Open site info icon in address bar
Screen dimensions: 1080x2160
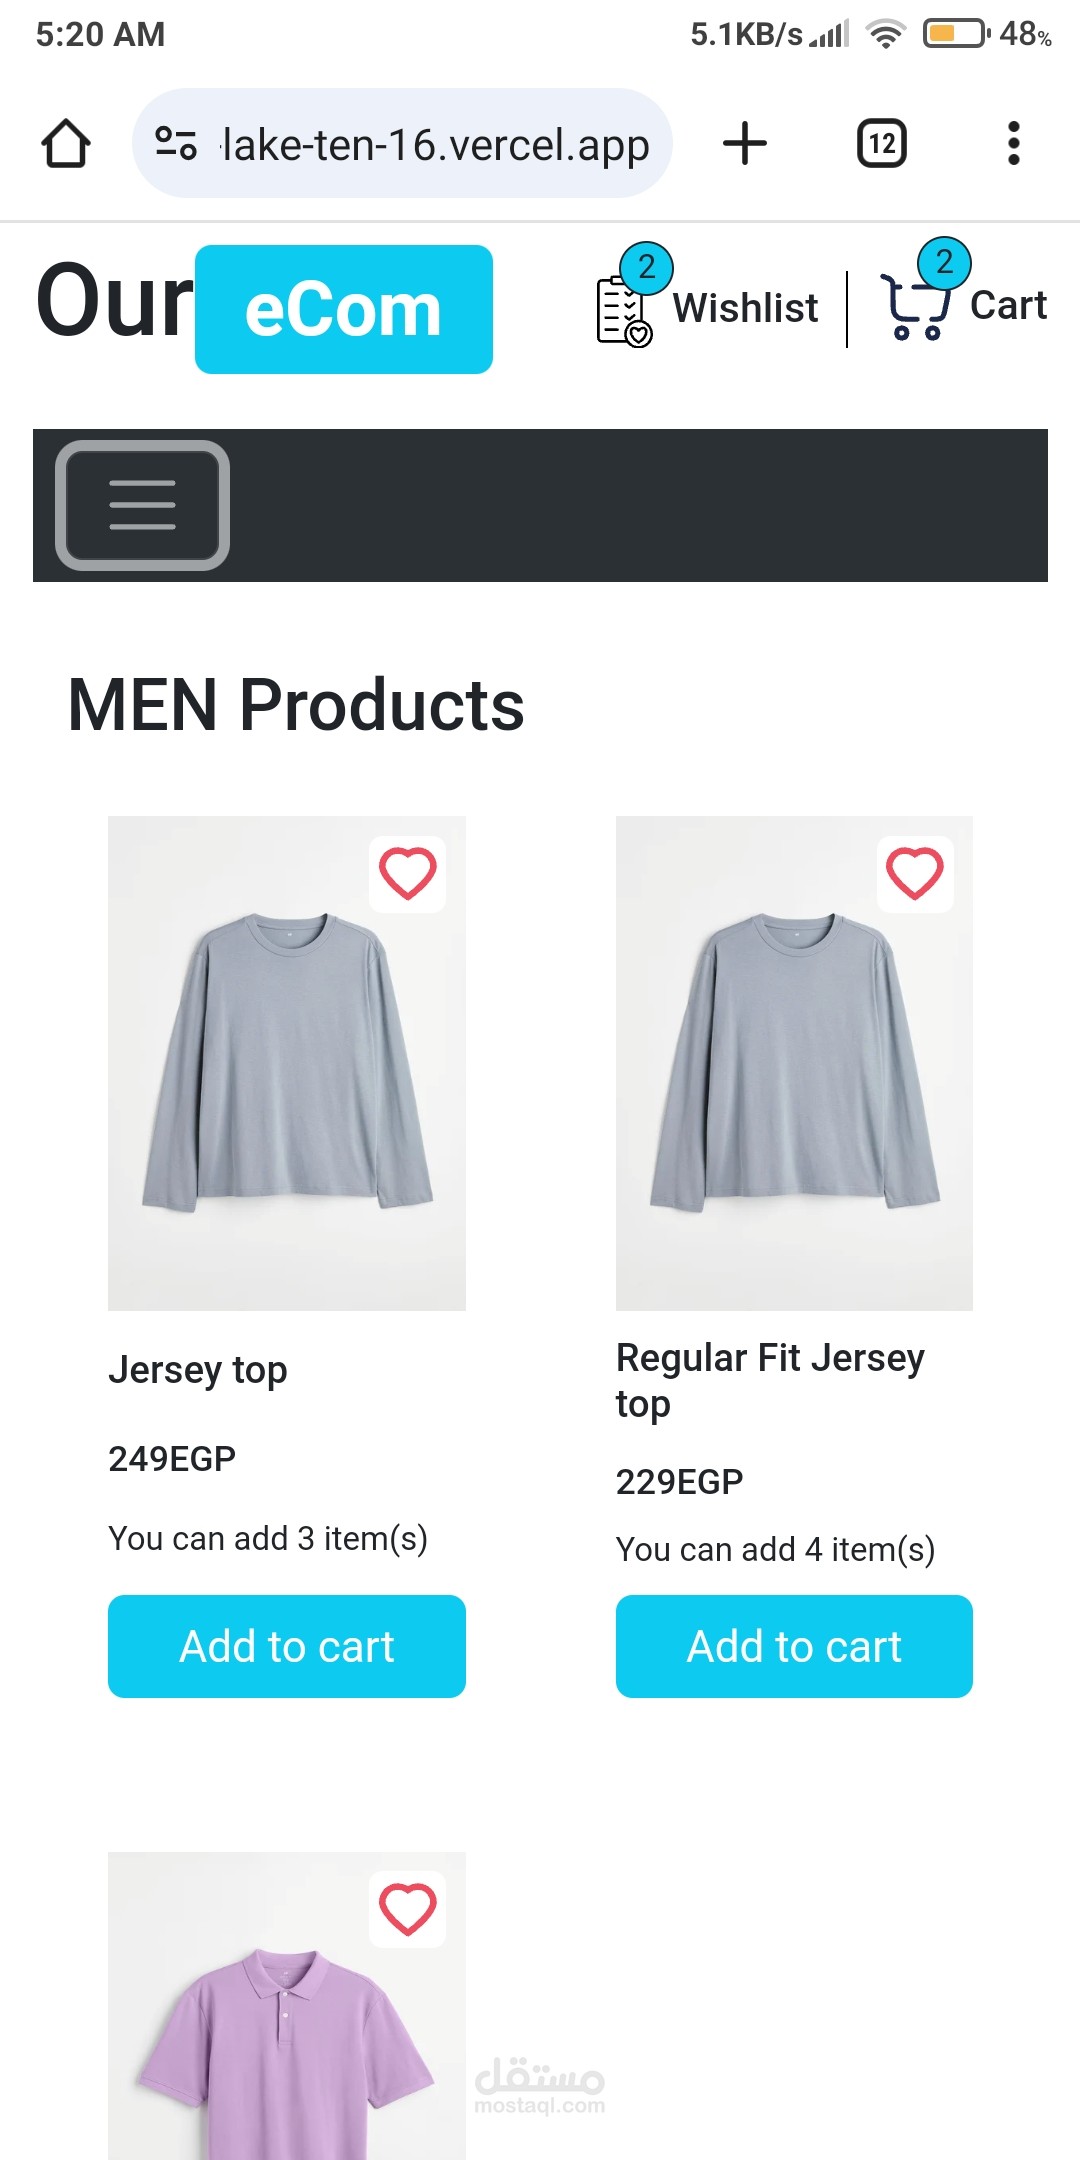(176, 143)
